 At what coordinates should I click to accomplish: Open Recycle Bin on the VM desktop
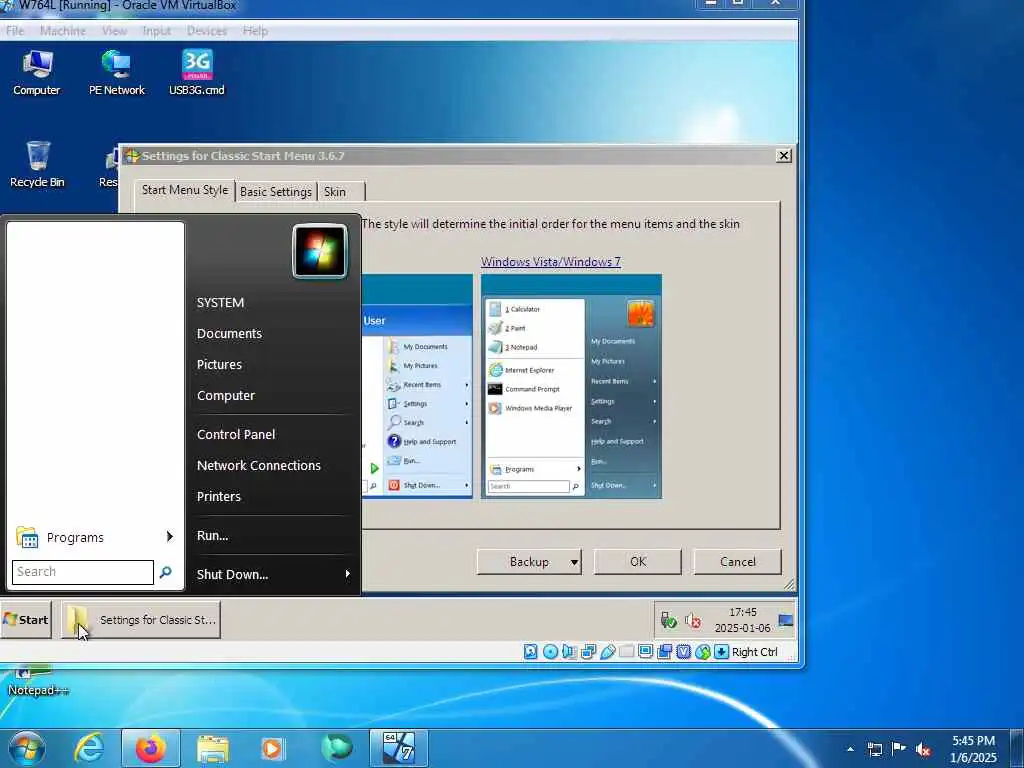37,165
